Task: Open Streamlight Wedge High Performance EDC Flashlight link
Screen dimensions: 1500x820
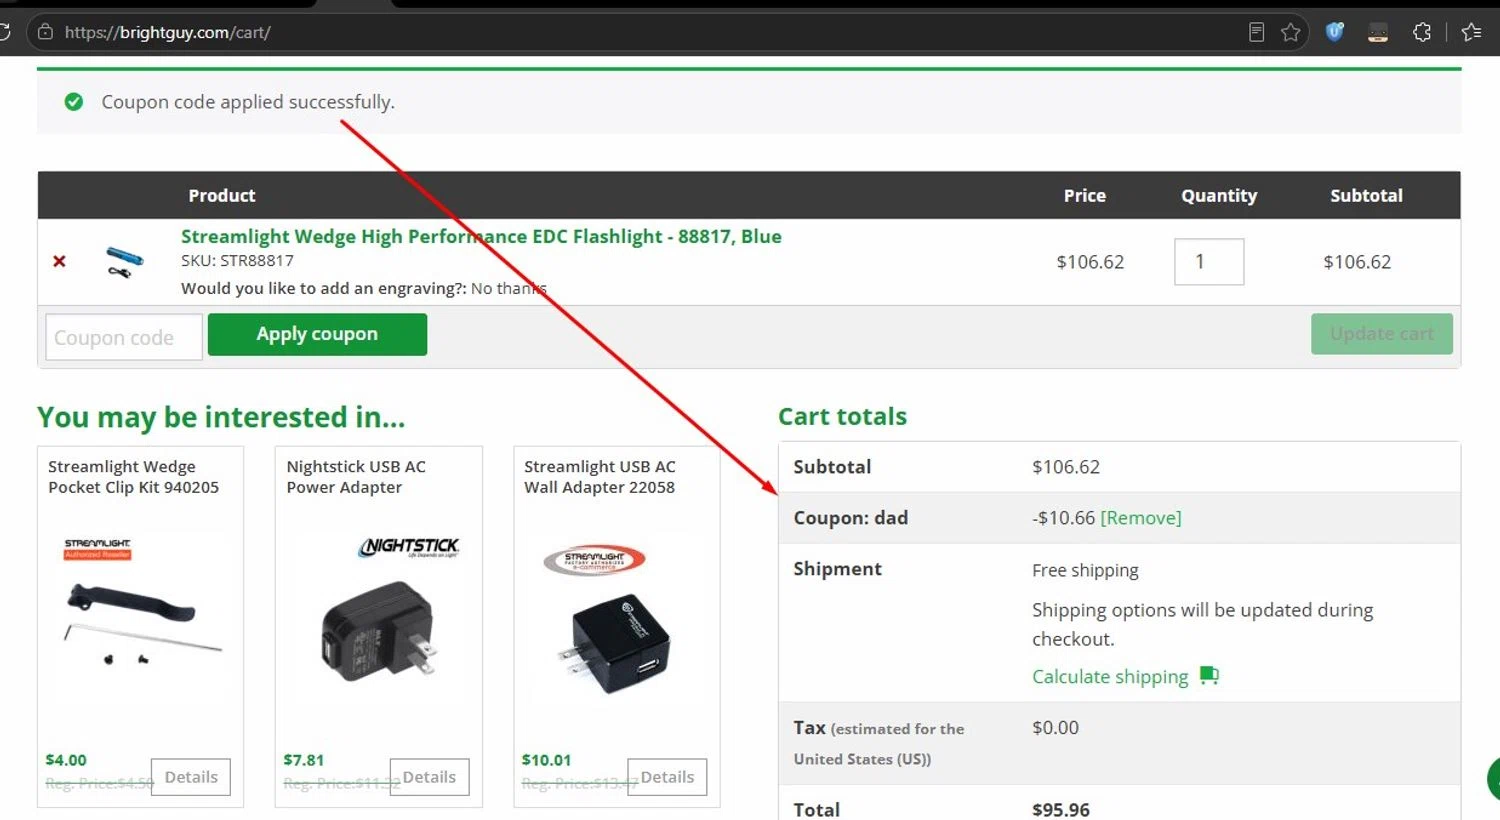Action: tap(481, 237)
